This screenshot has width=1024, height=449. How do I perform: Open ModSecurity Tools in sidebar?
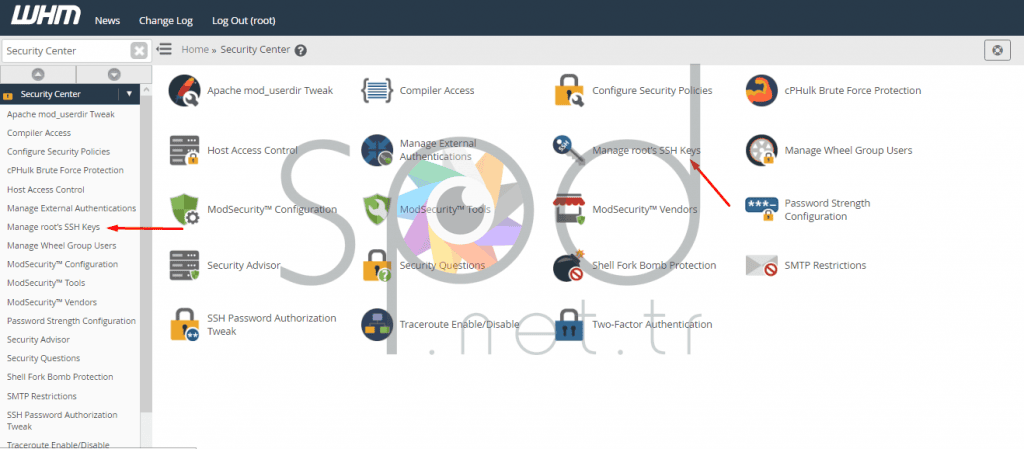click(x=46, y=283)
